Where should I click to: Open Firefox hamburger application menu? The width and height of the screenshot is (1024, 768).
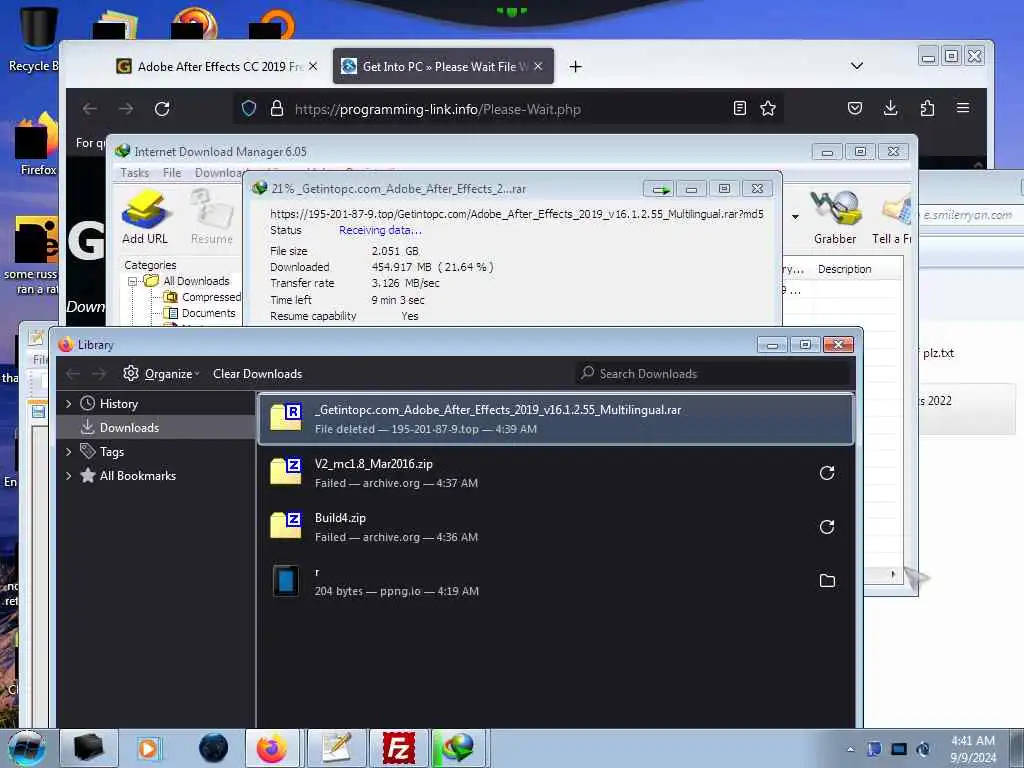coord(963,108)
